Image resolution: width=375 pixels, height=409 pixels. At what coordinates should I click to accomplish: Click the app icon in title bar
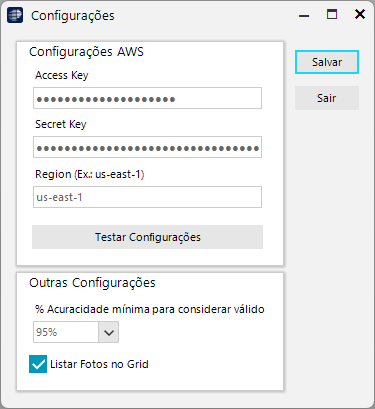(15, 15)
